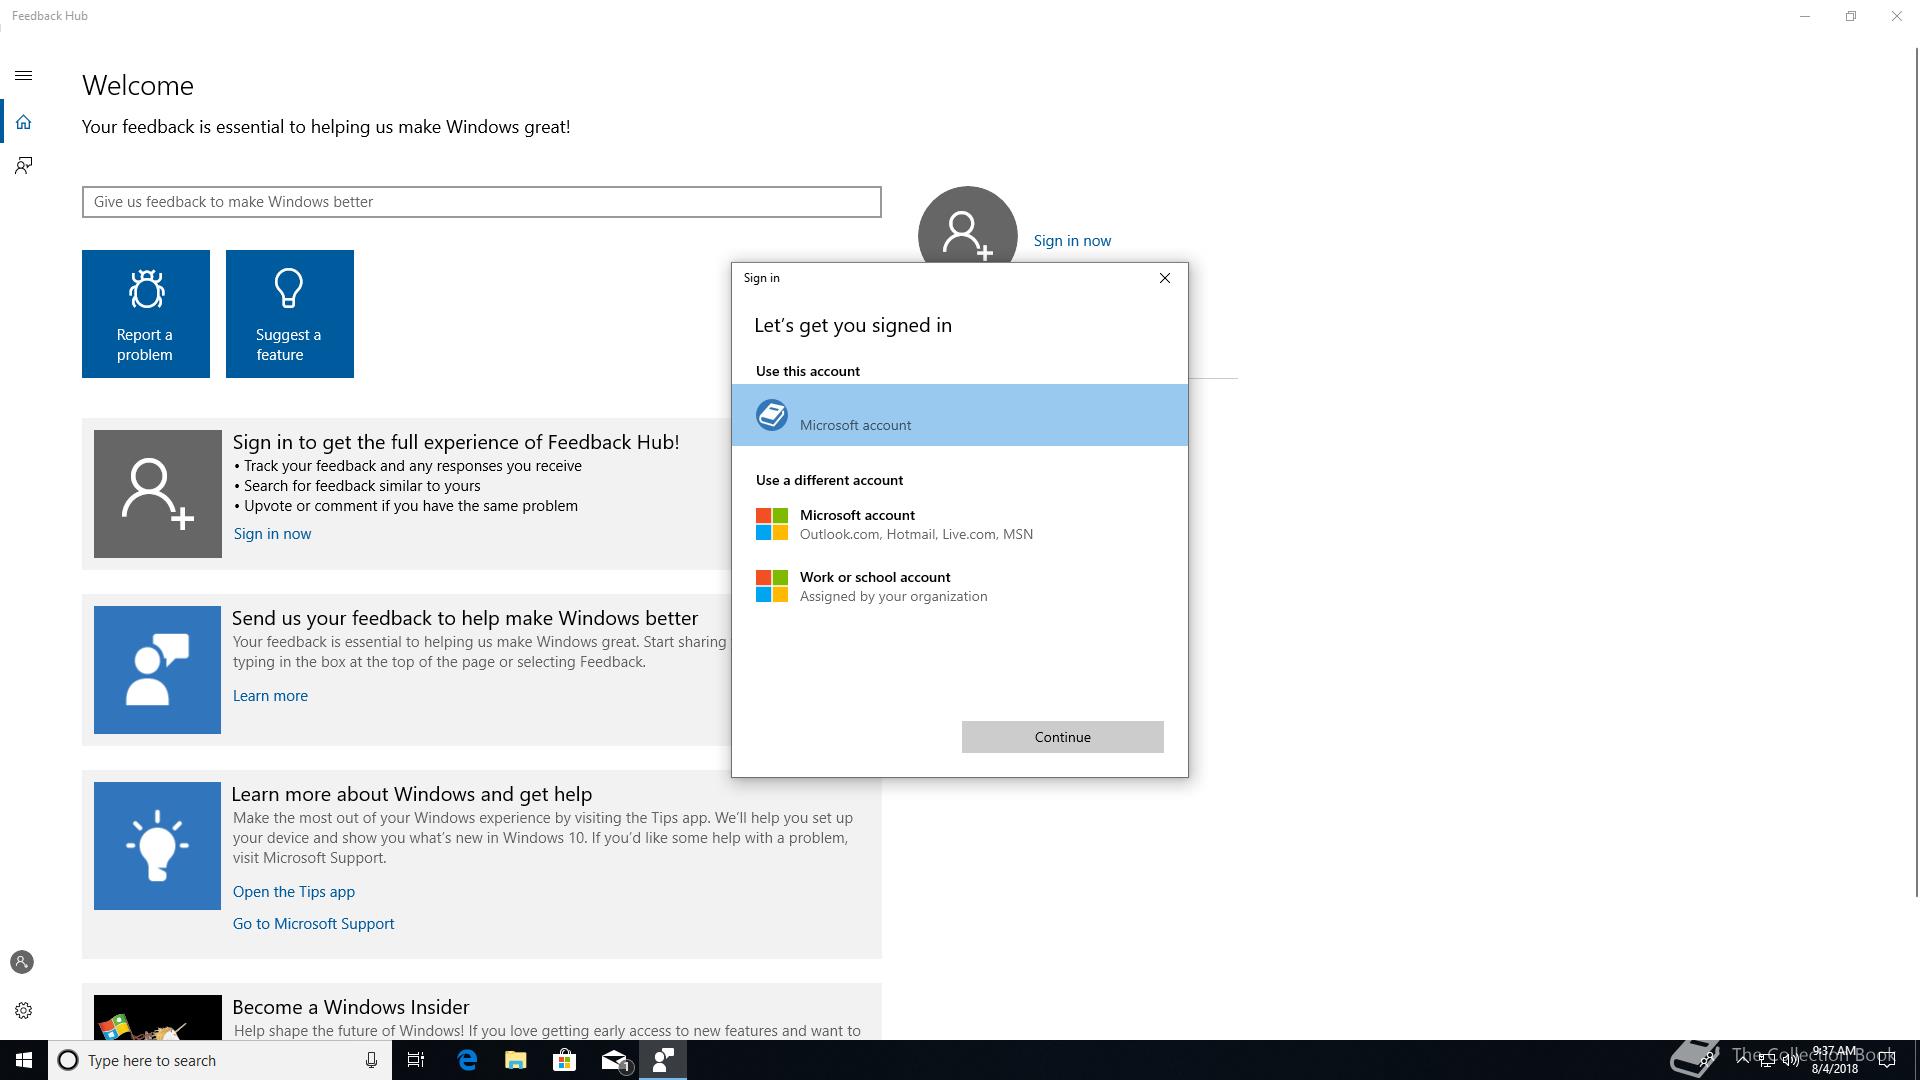Click the add-user avatar near Sign in now
This screenshot has width=1920, height=1080.
(967, 225)
